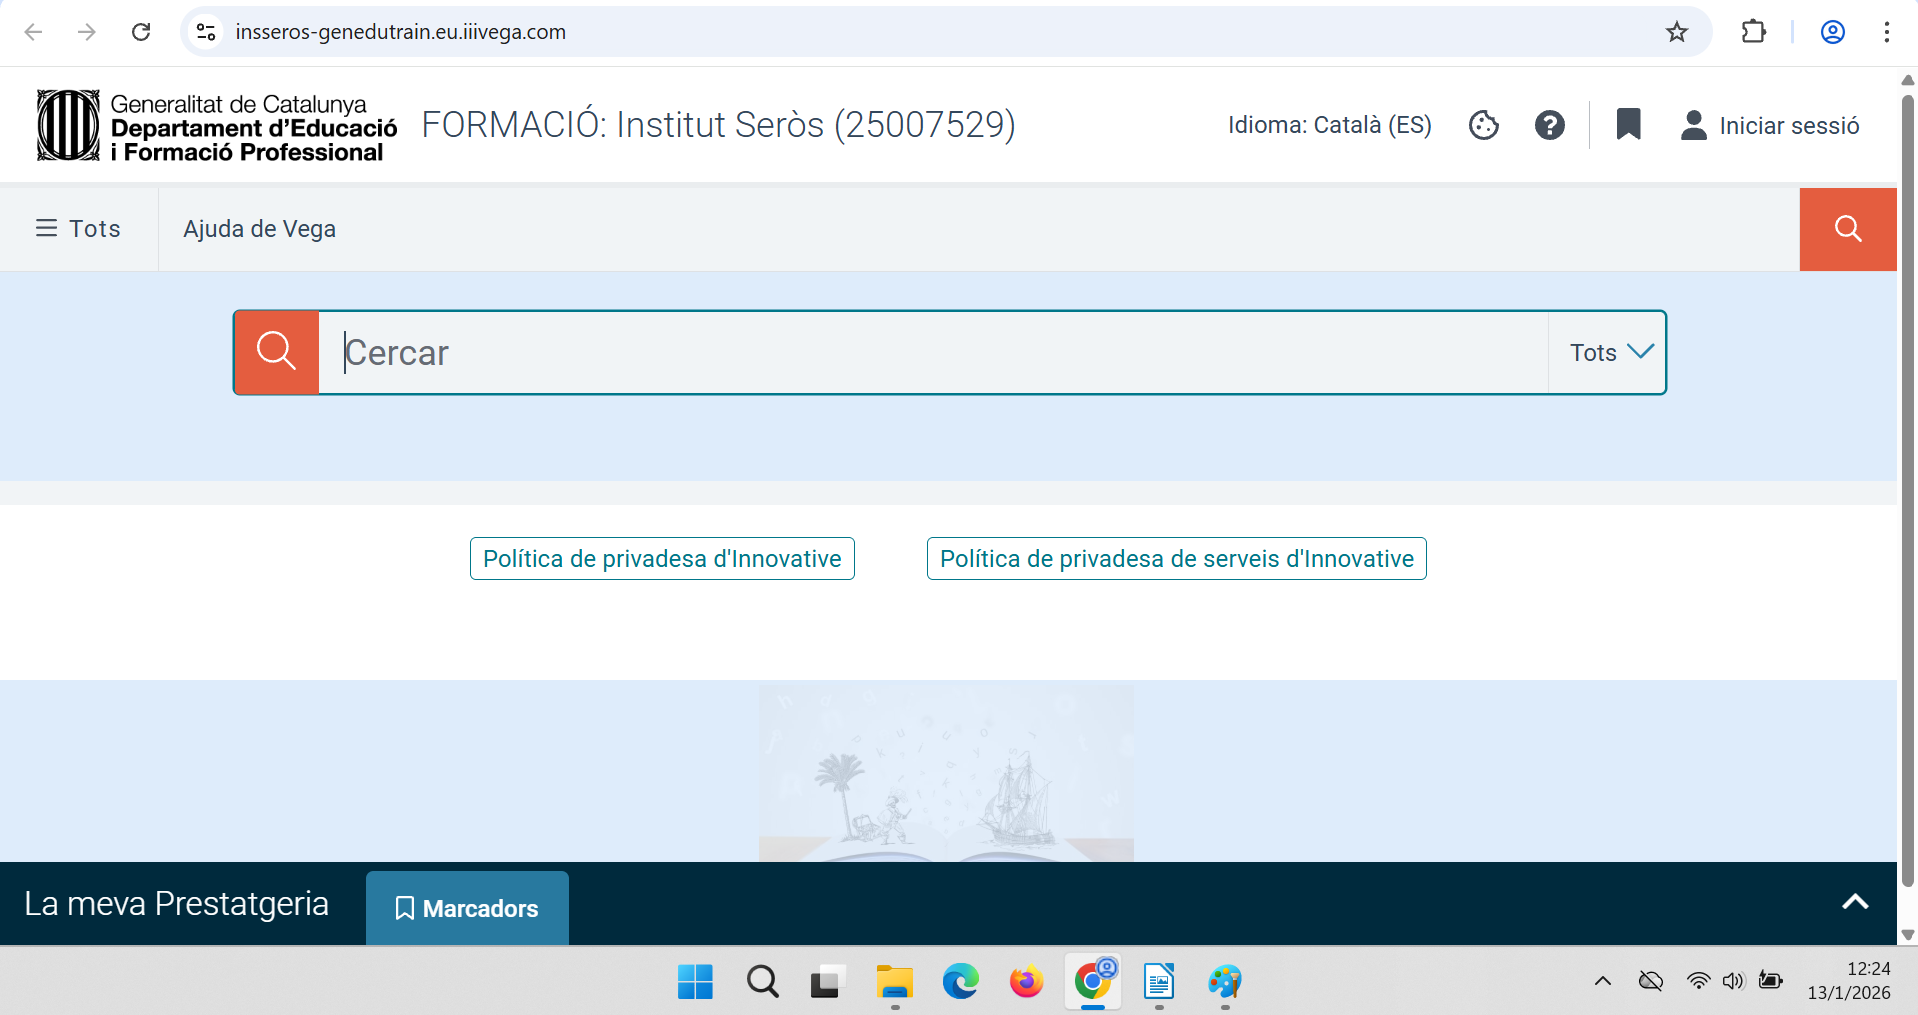This screenshot has width=1918, height=1015.
Task: Select the Marcadors tab
Action: [x=467, y=908]
